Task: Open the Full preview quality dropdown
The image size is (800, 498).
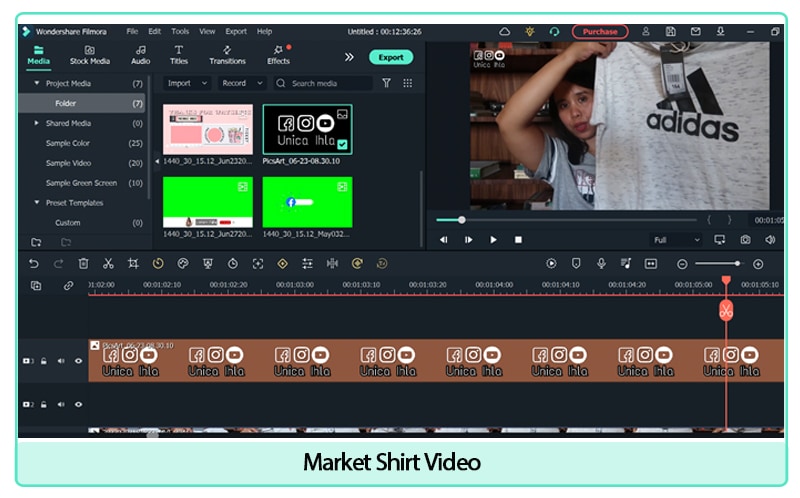Action: click(677, 240)
